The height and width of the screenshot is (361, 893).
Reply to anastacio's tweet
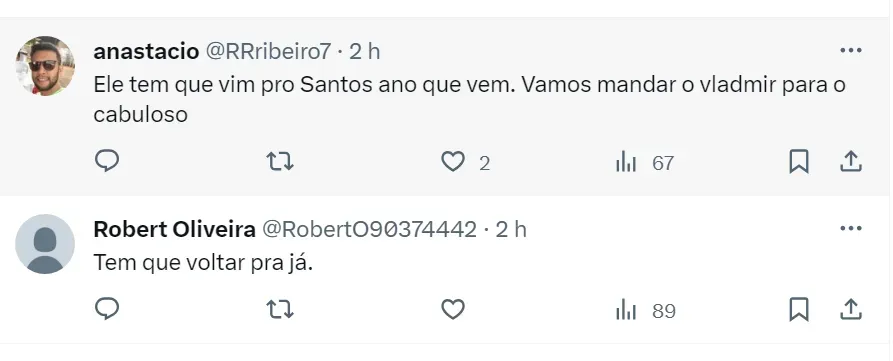106,162
